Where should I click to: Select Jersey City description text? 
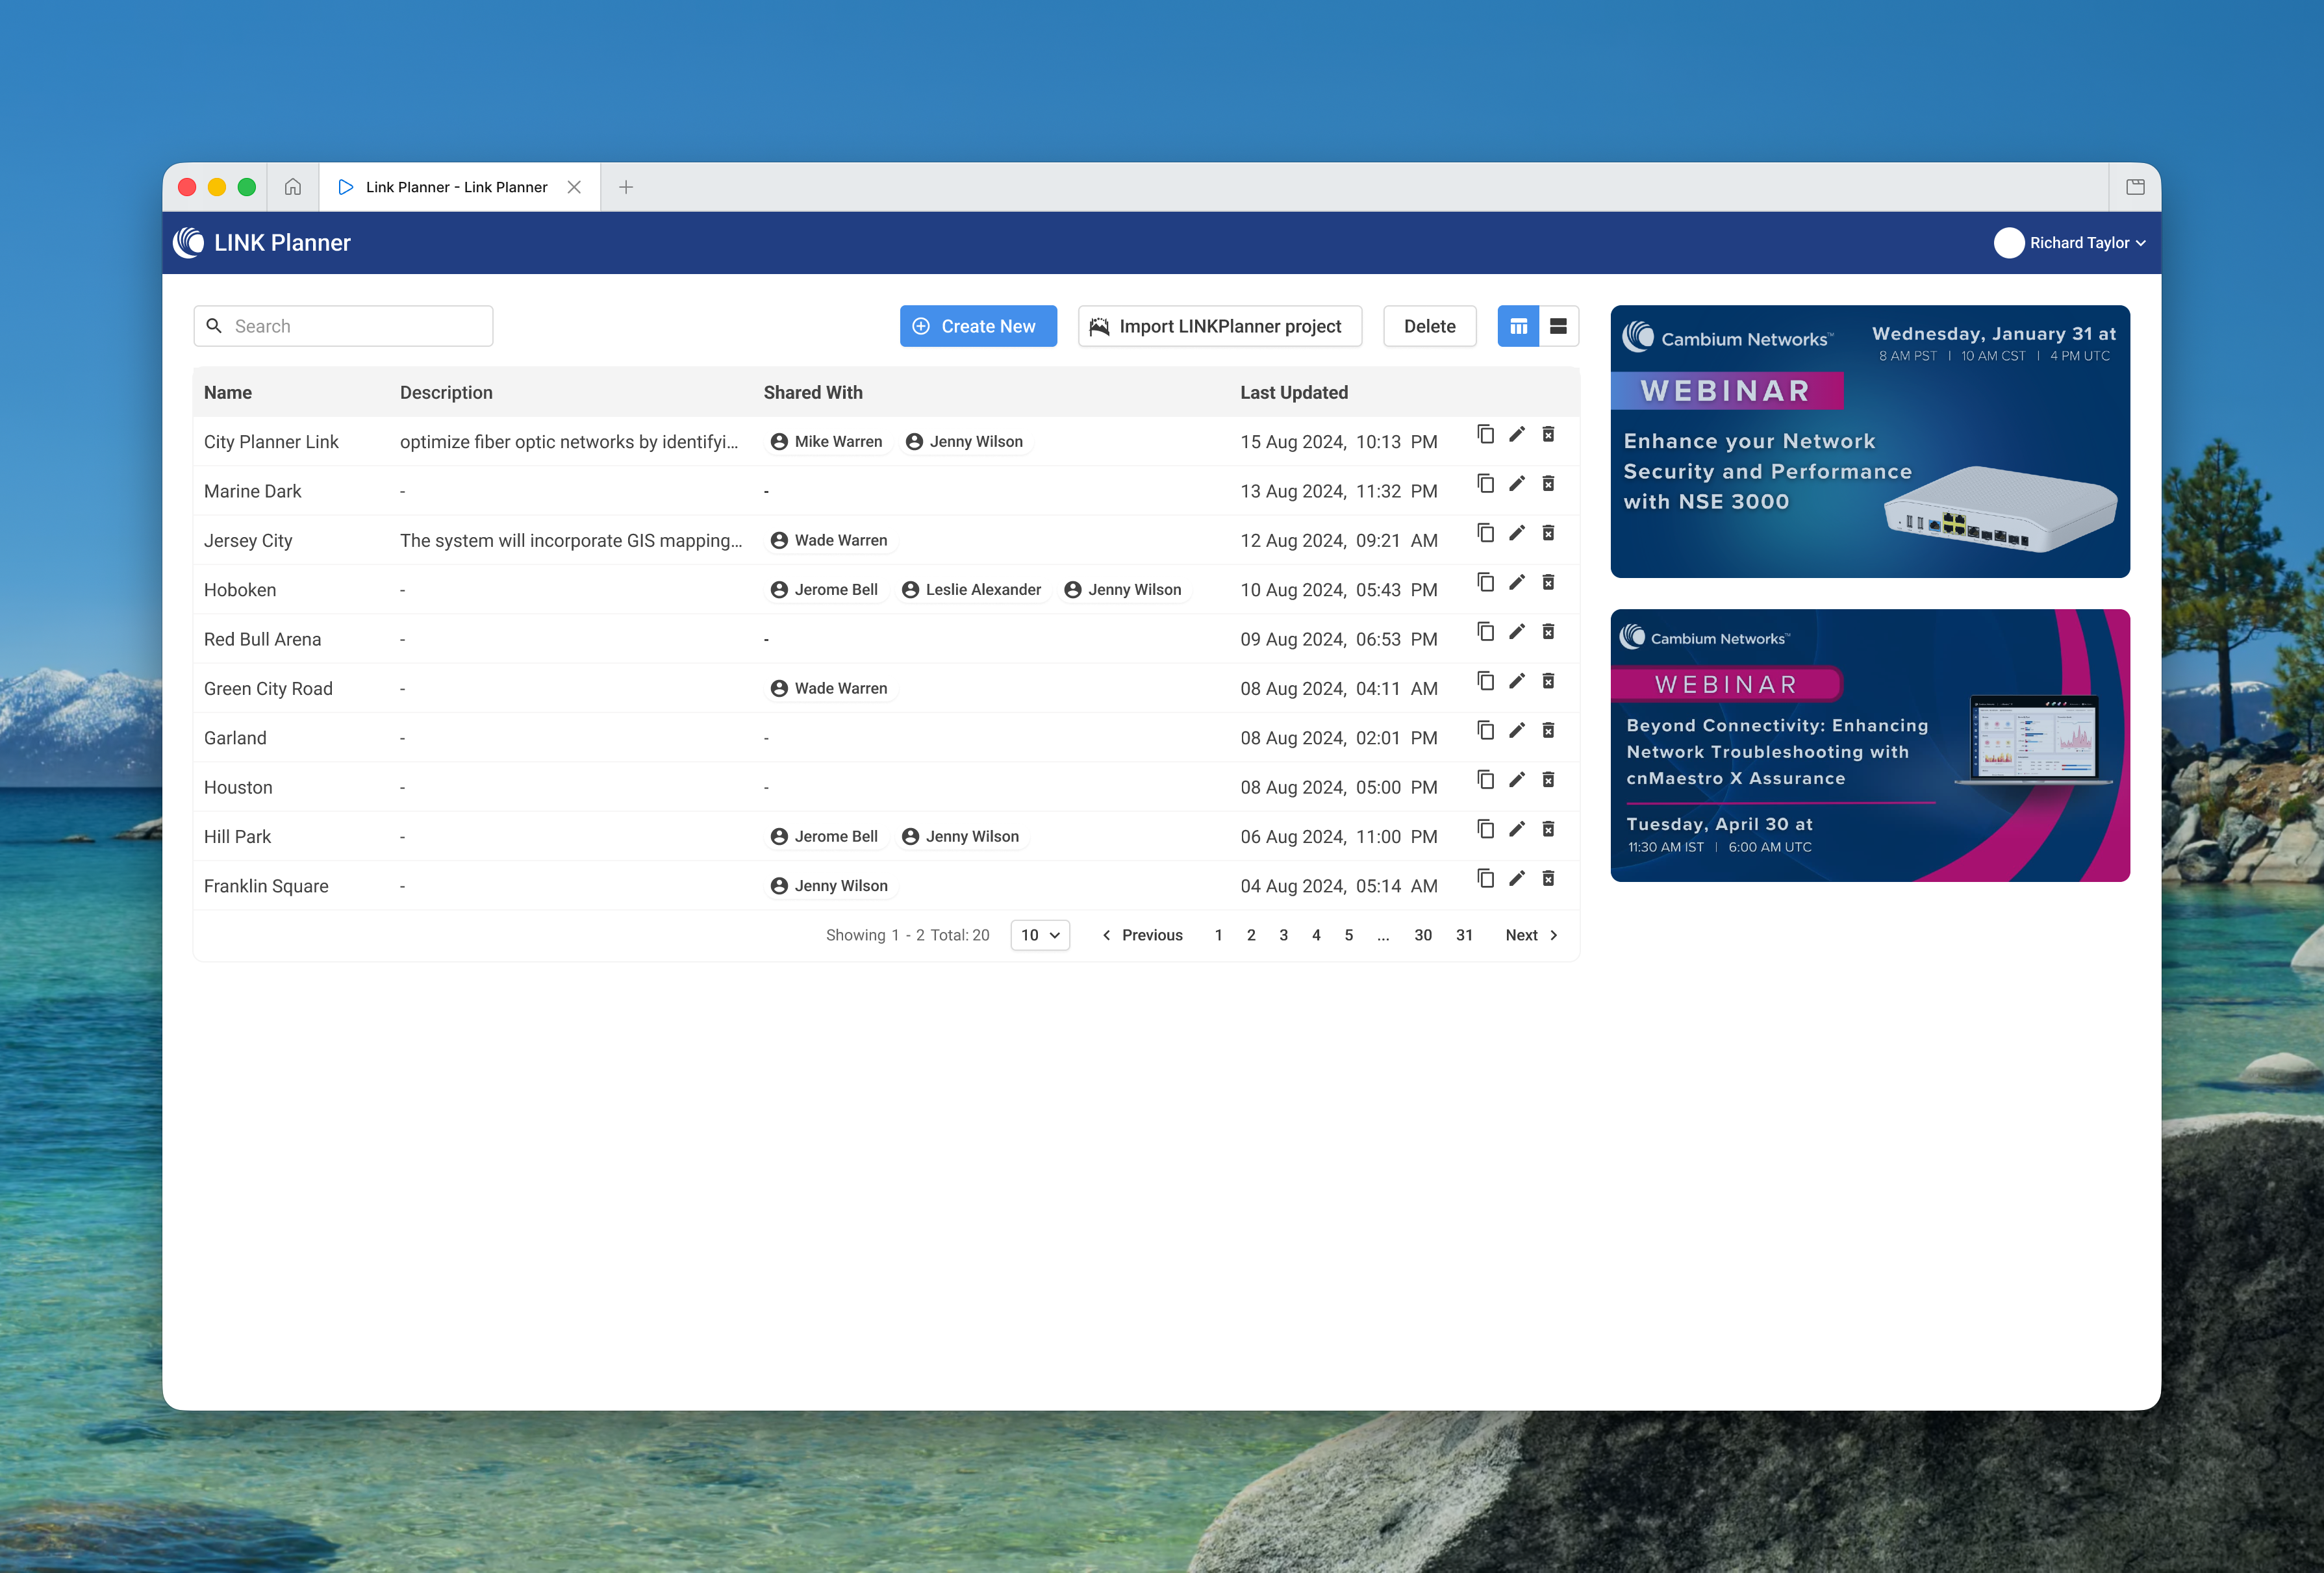[571, 541]
